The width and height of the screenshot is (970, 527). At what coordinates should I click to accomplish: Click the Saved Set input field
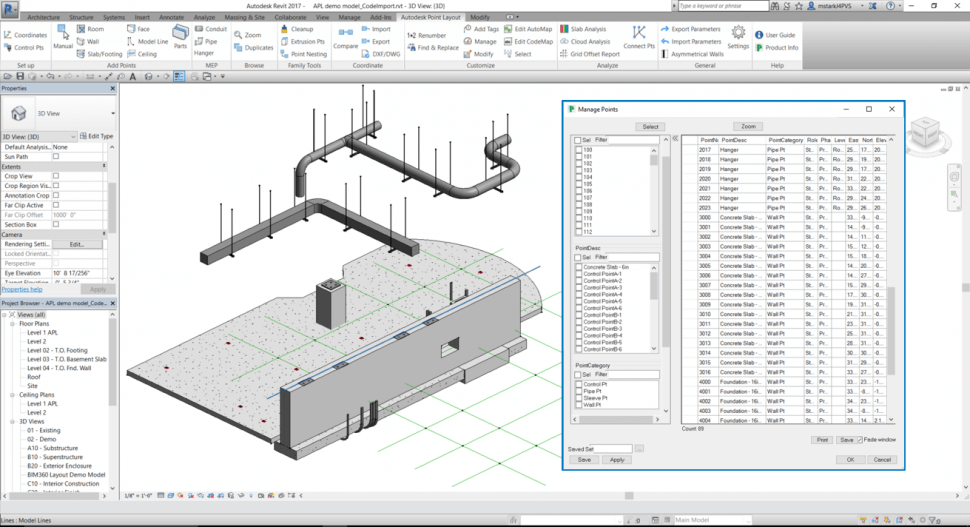614,449
